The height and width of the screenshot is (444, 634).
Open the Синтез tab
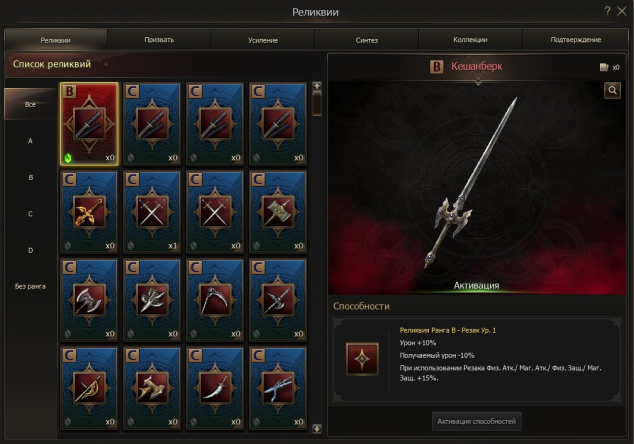[367, 40]
